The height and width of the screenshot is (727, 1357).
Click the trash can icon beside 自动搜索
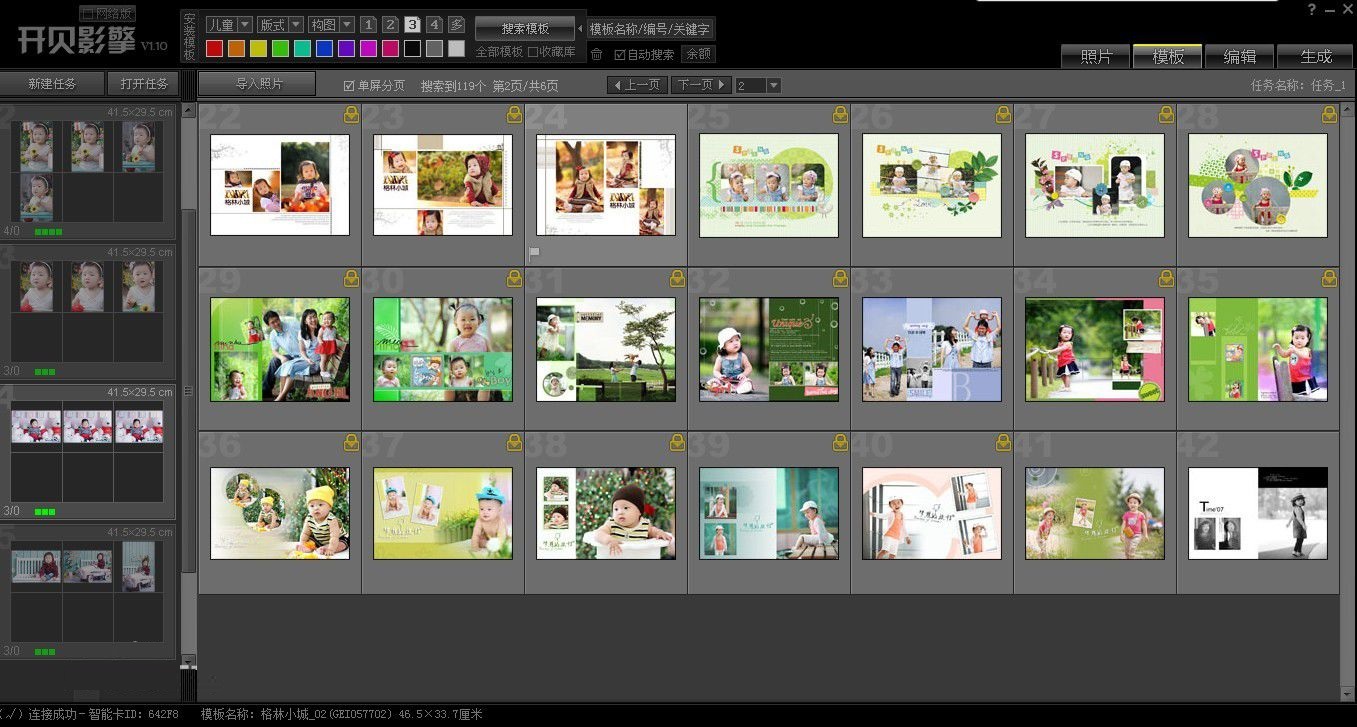(597, 54)
